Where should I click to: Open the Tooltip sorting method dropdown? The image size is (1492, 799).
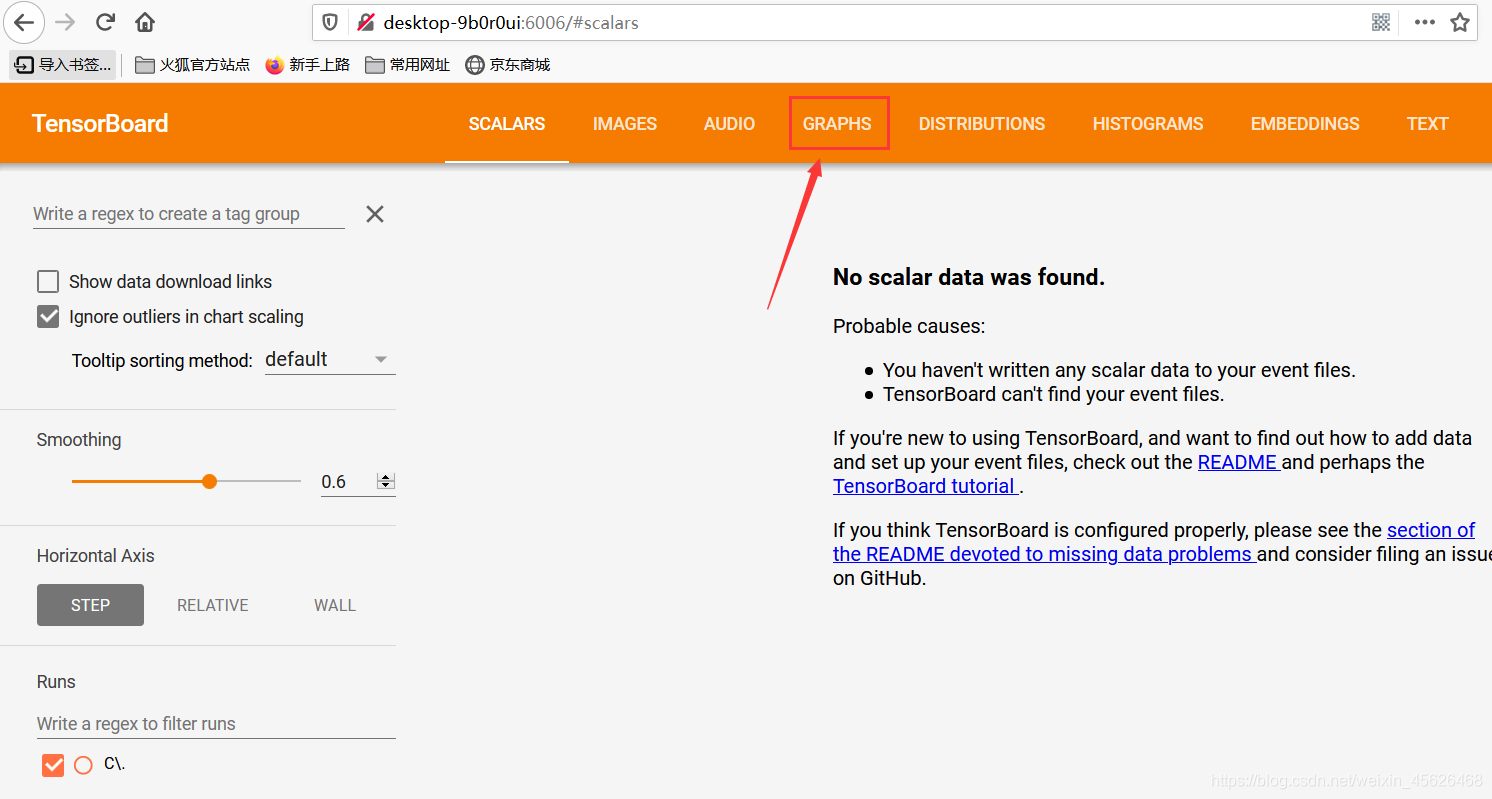[330, 360]
